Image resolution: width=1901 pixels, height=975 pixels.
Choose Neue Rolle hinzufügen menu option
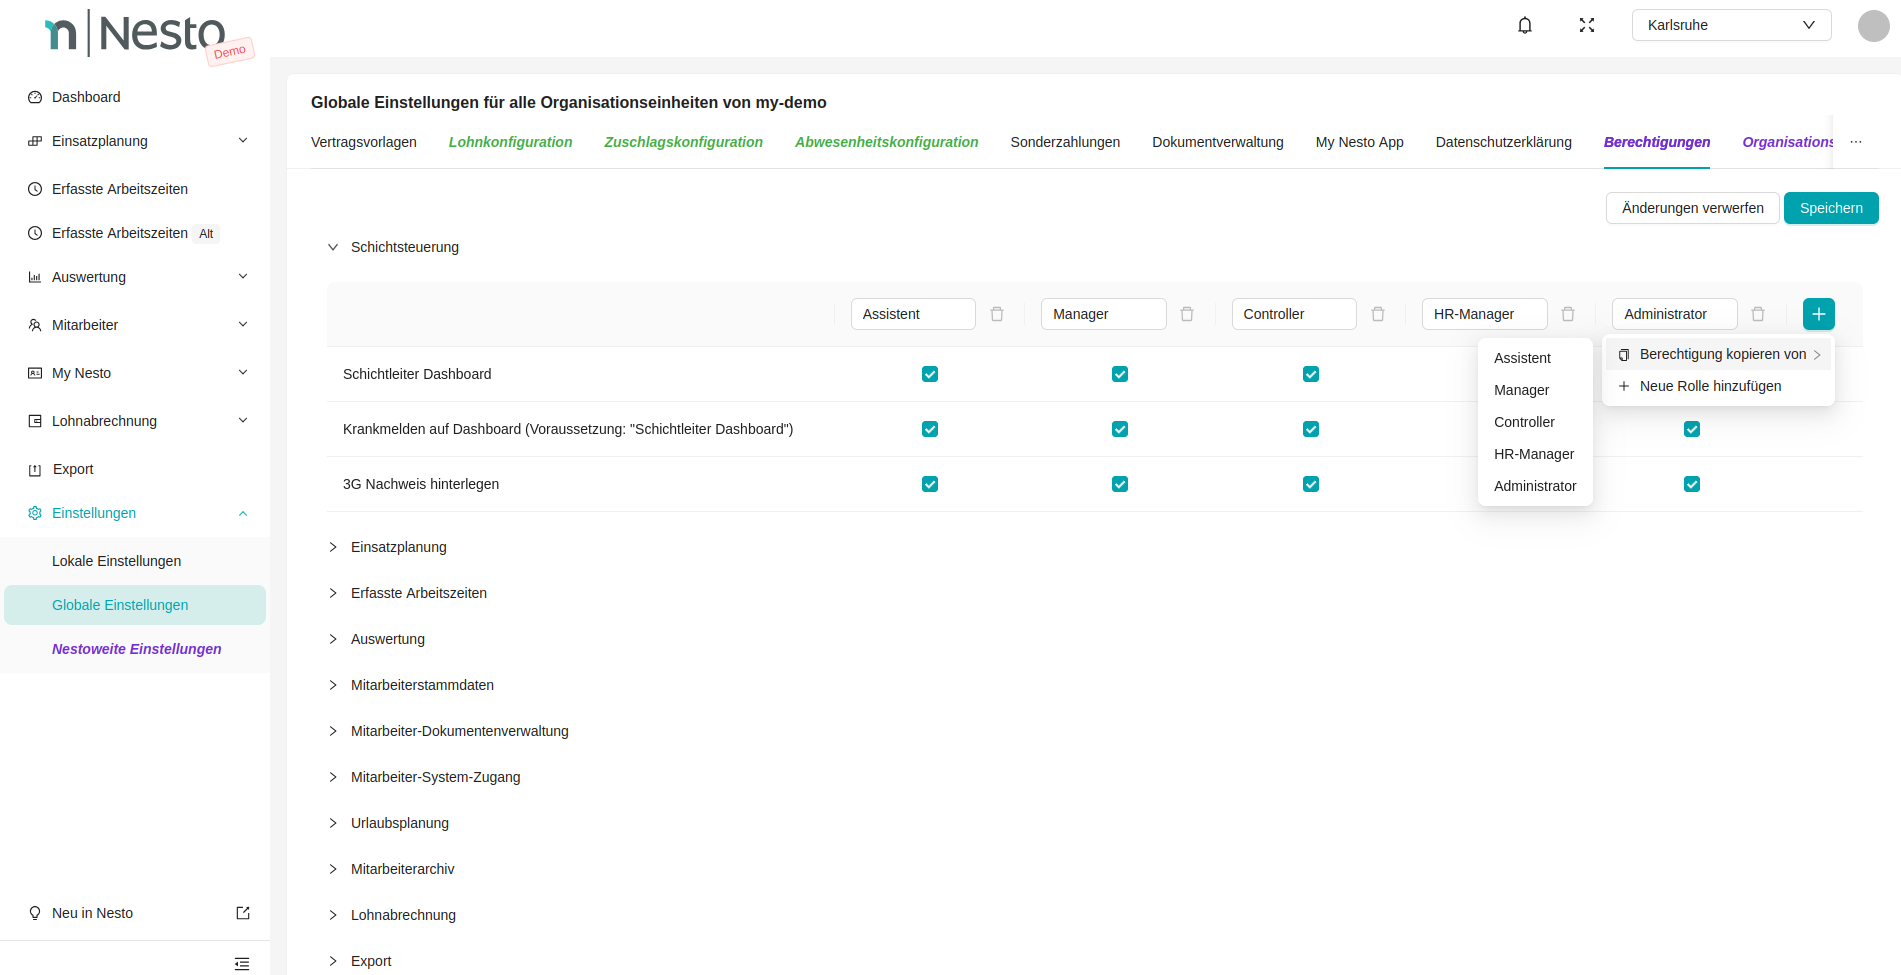point(1710,386)
